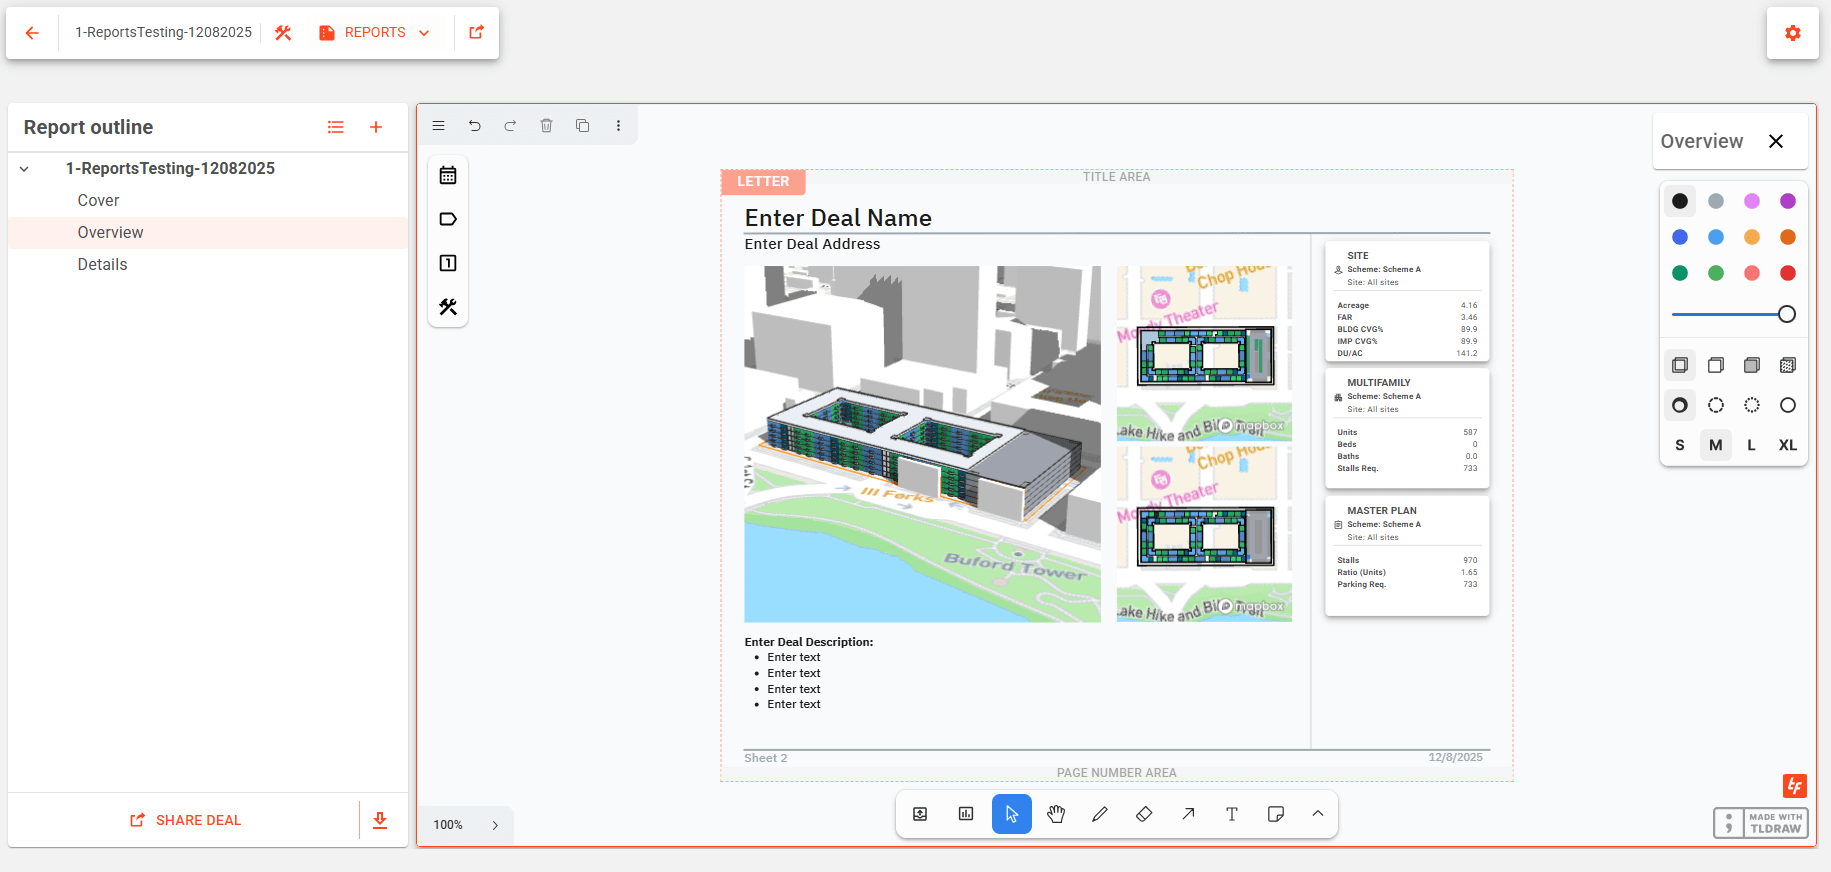Pick the violet color swatch
The image size is (1831, 872).
coord(1788,201)
